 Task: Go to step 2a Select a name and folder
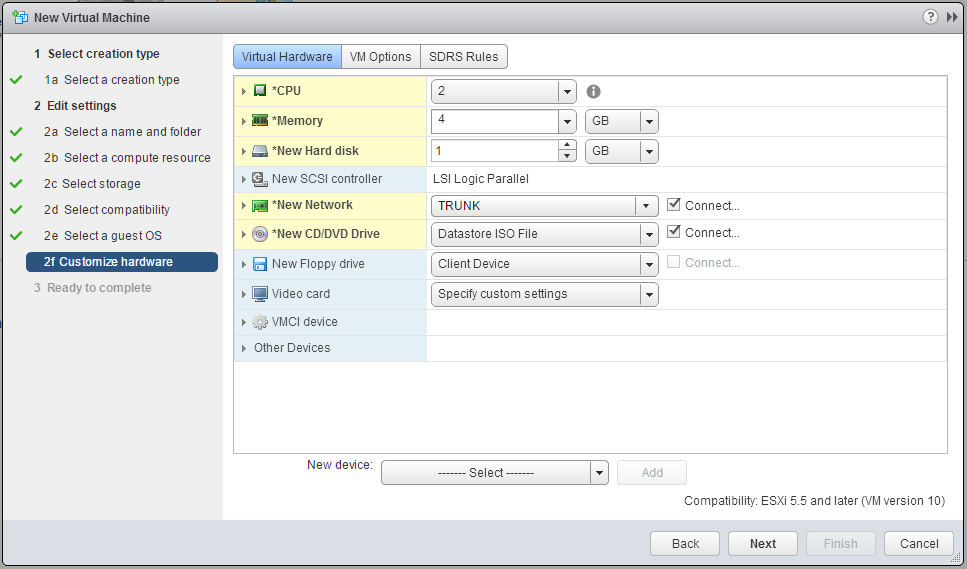click(132, 132)
